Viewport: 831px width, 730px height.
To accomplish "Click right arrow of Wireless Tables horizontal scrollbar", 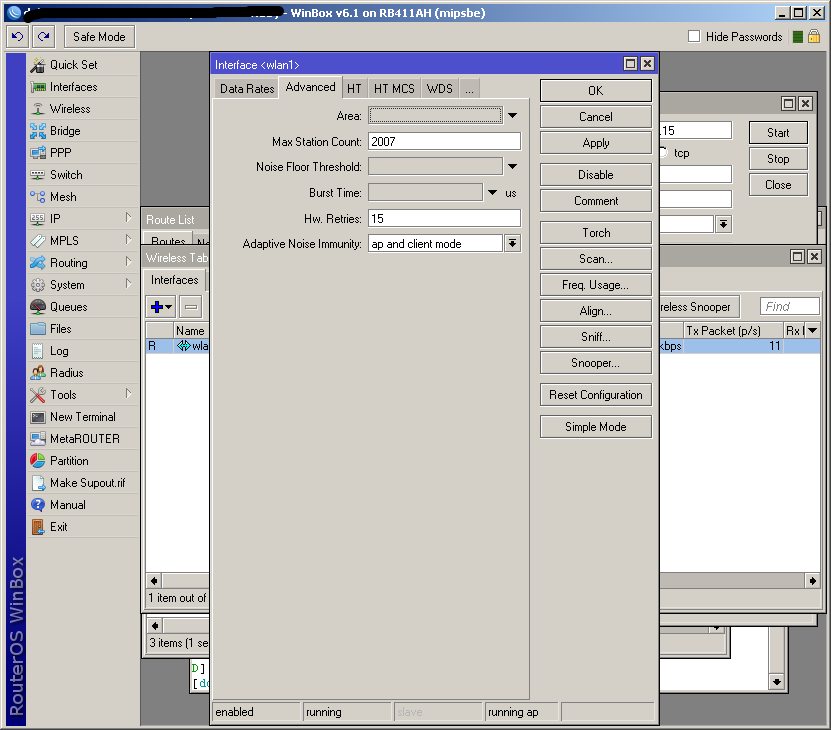I will coord(812,581).
